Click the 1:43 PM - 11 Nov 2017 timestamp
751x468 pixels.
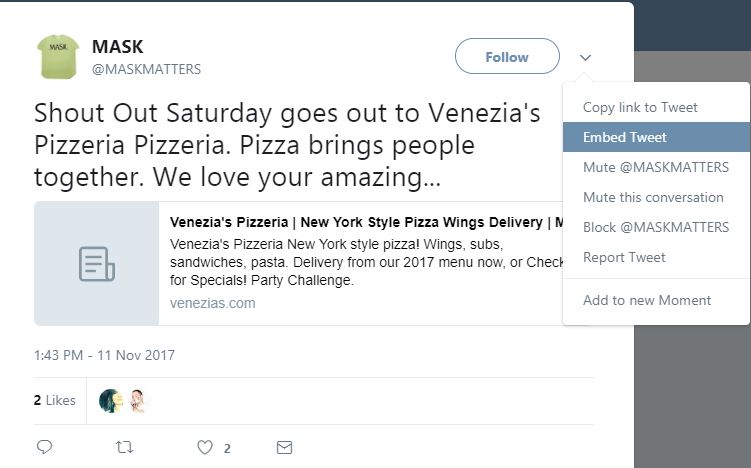coord(104,355)
